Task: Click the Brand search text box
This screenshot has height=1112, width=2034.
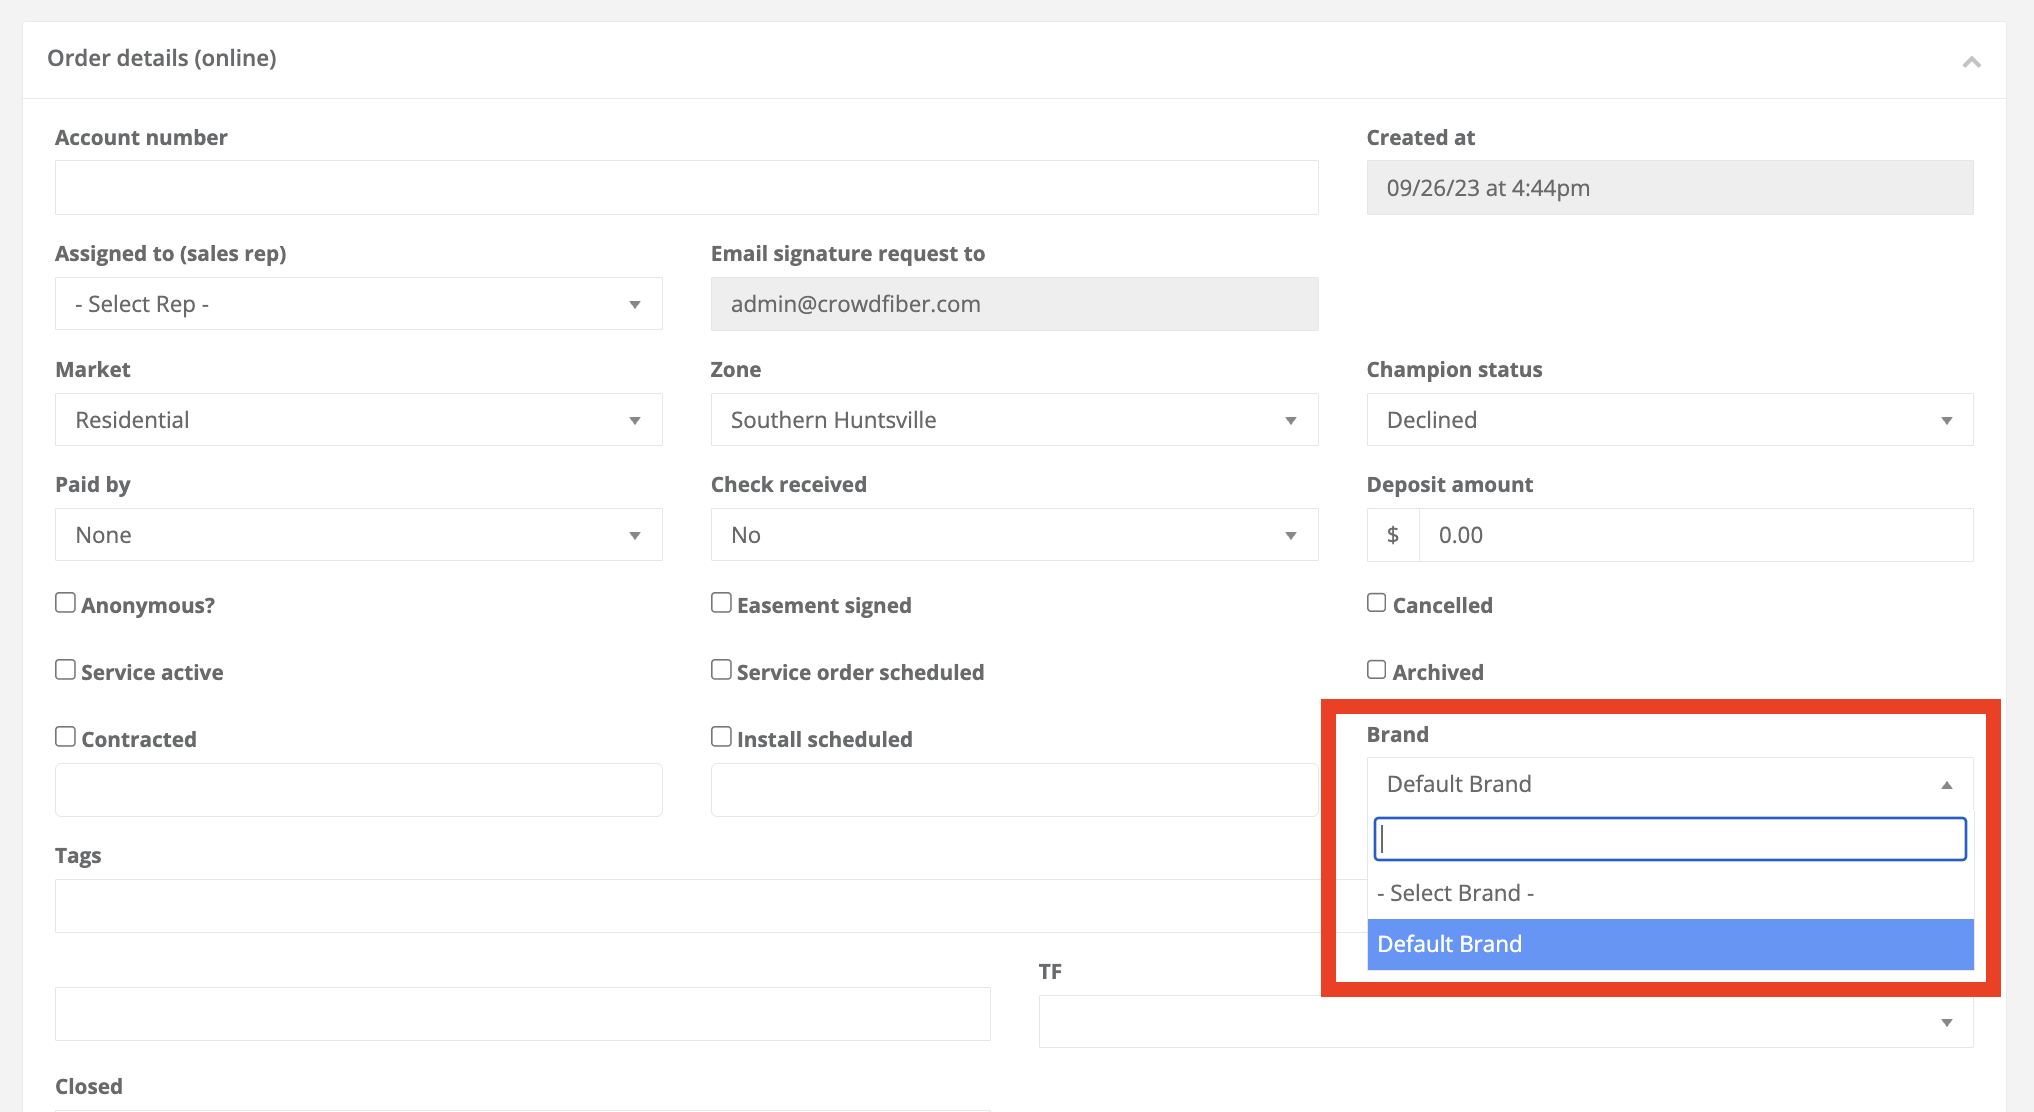Action: point(1669,839)
